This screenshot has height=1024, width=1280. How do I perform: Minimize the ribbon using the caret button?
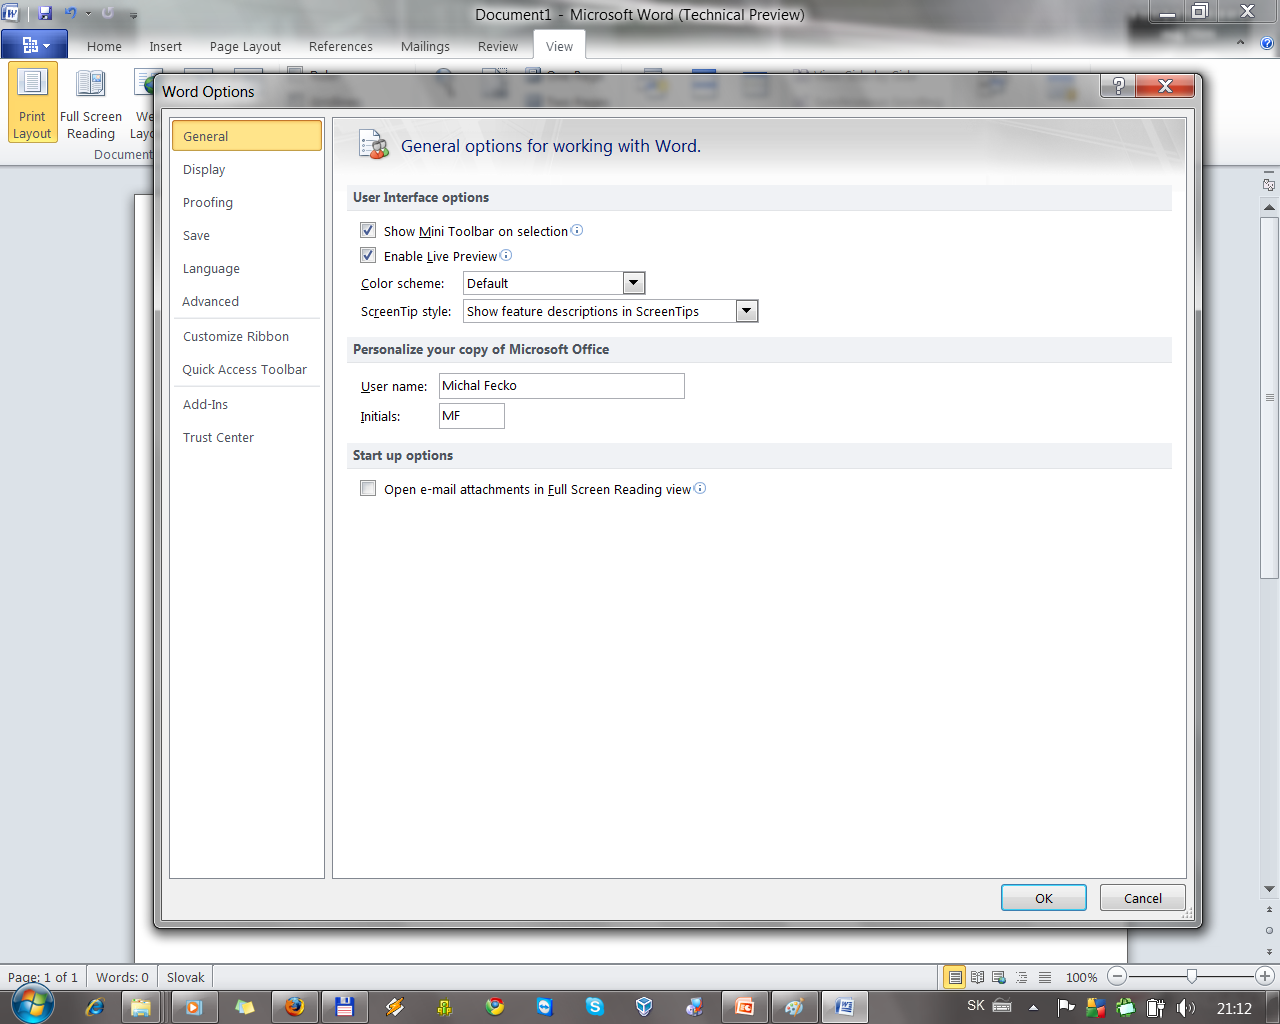[1241, 43]
